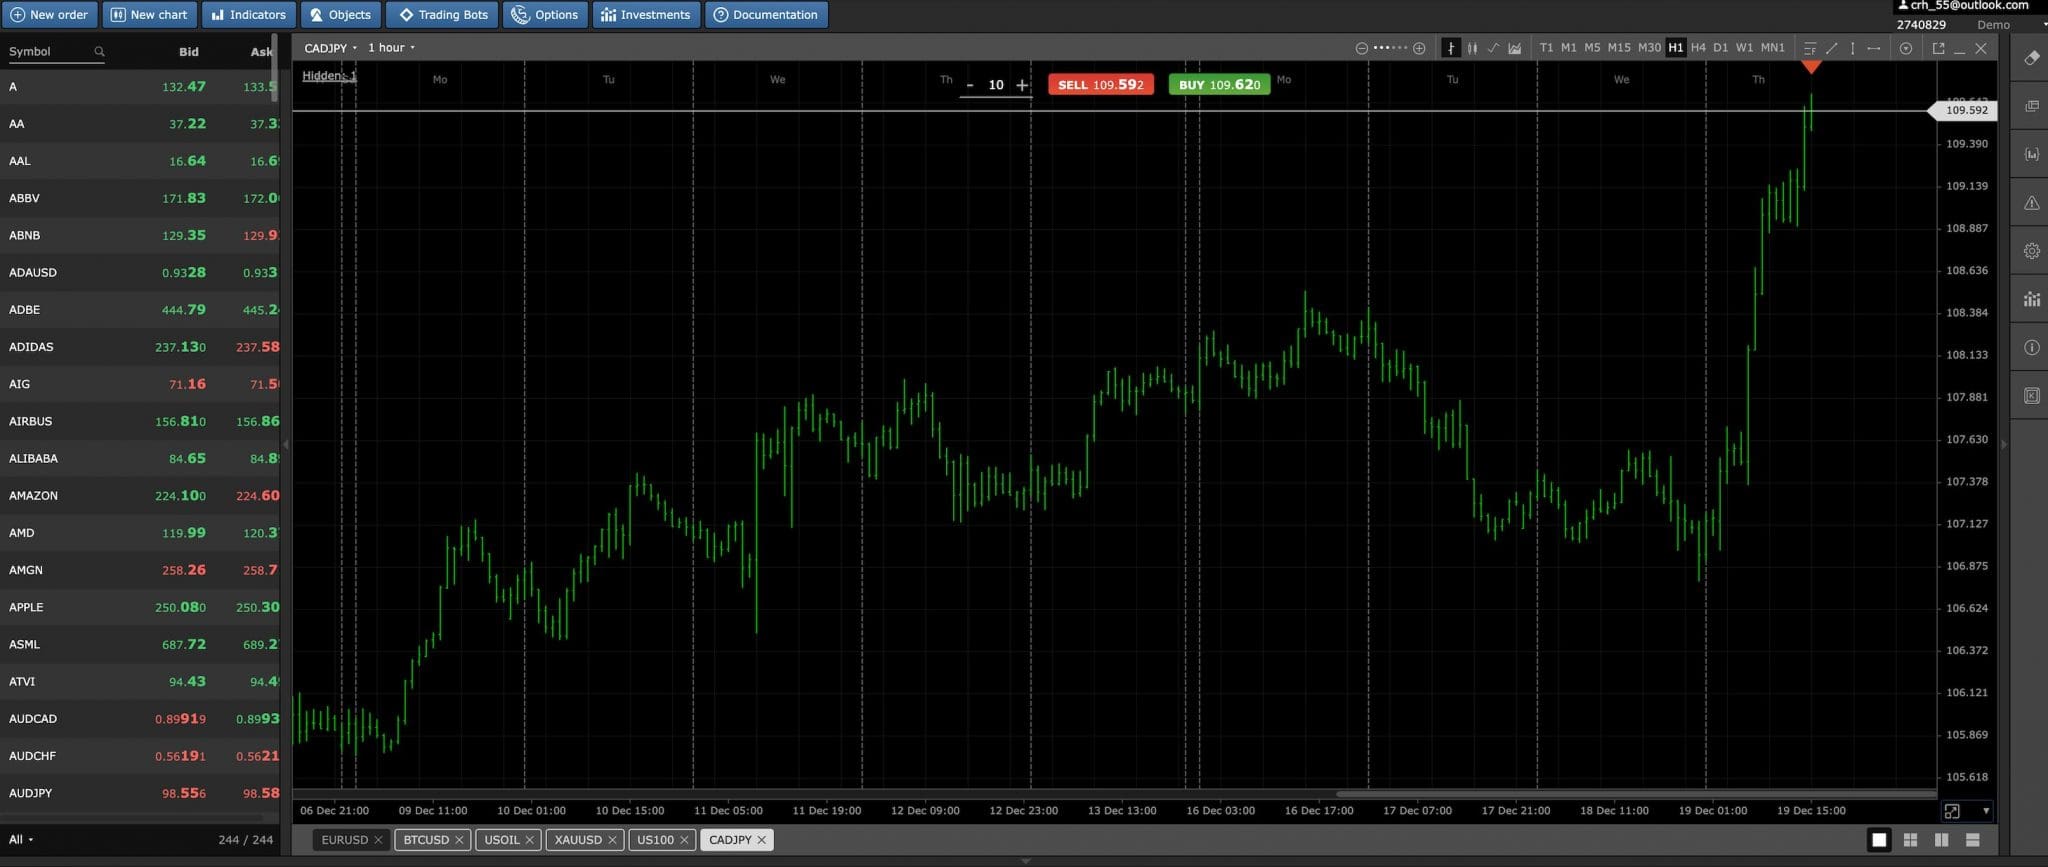Click the New chart button

click(148, 15)
